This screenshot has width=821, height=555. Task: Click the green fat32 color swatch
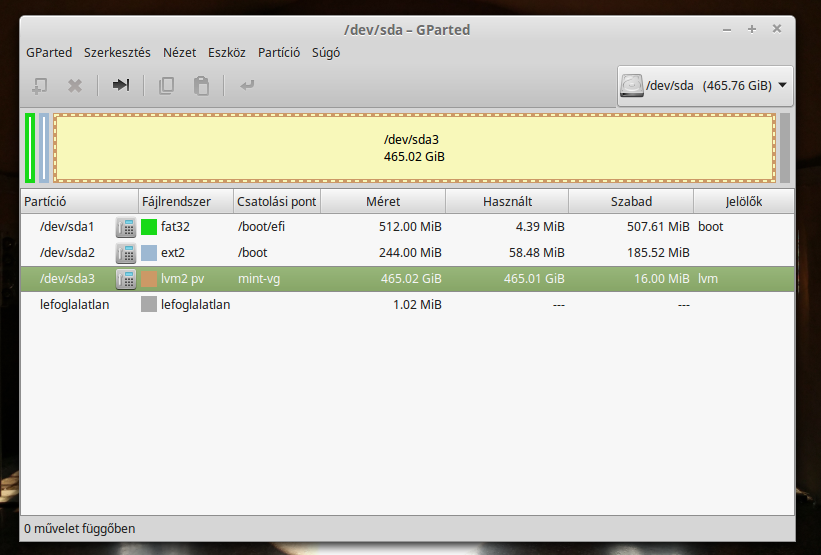149,227
